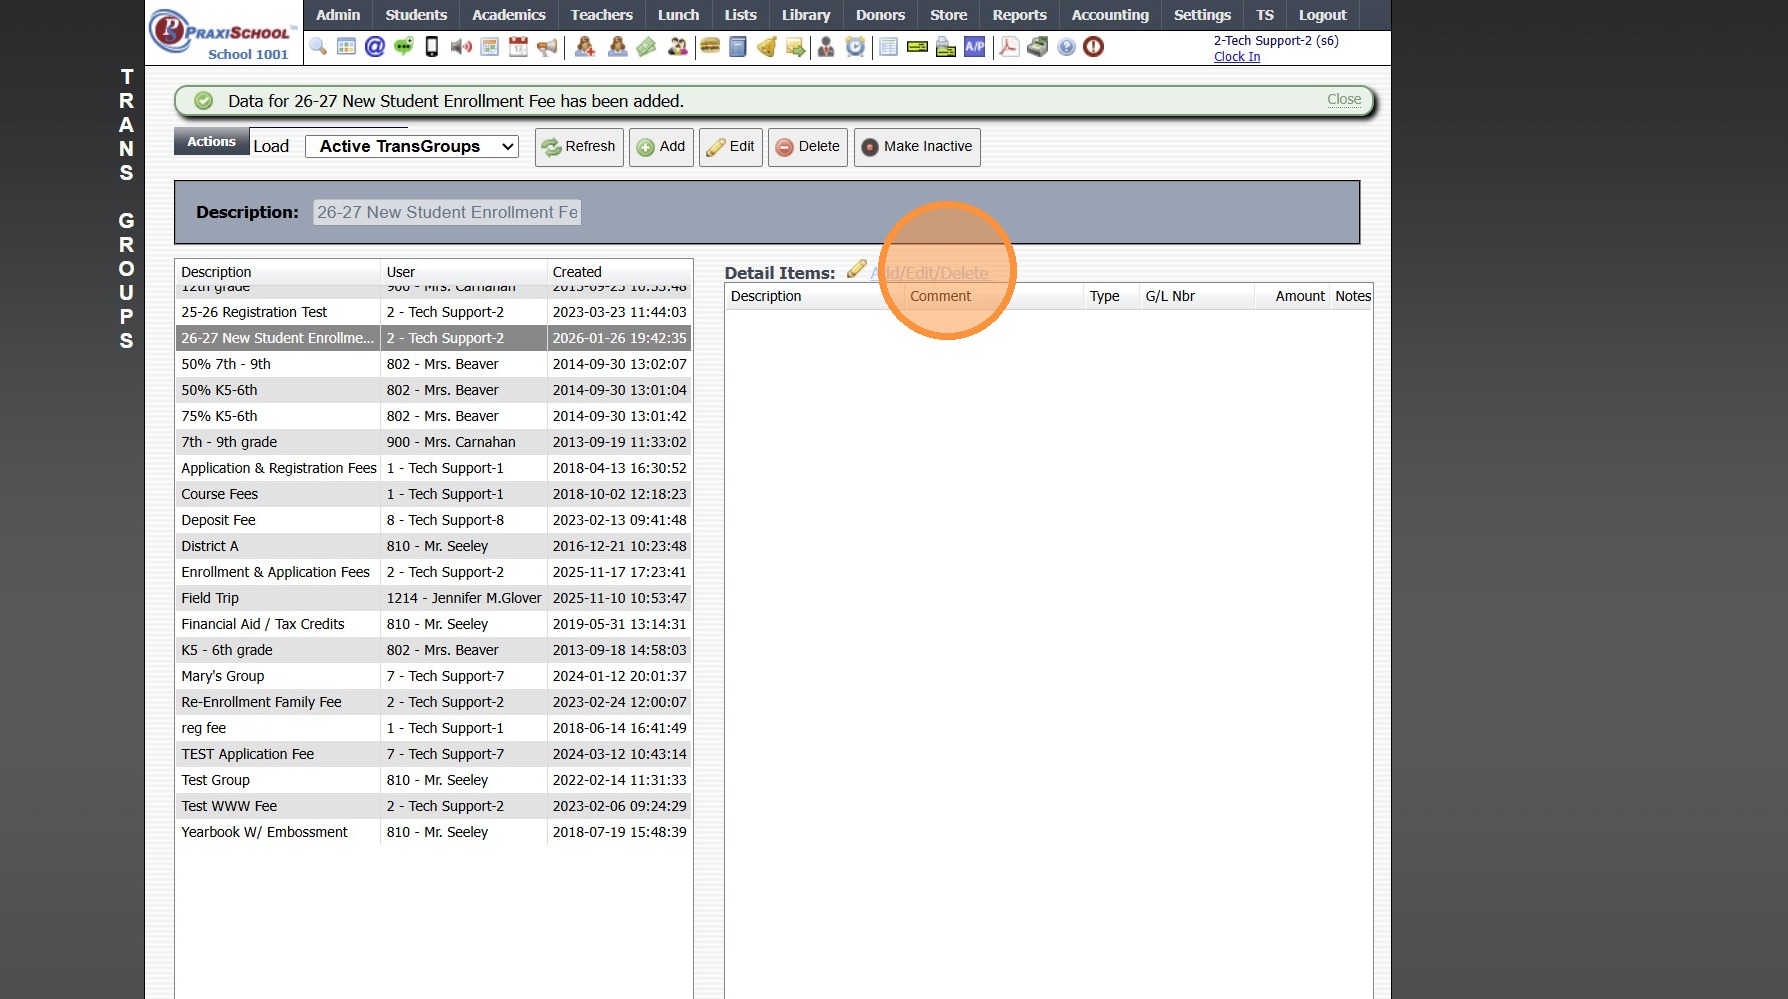Click the Refresh button
This screenshot has height=999, width=1788.
pyautogui.click(x=579, y=147)
